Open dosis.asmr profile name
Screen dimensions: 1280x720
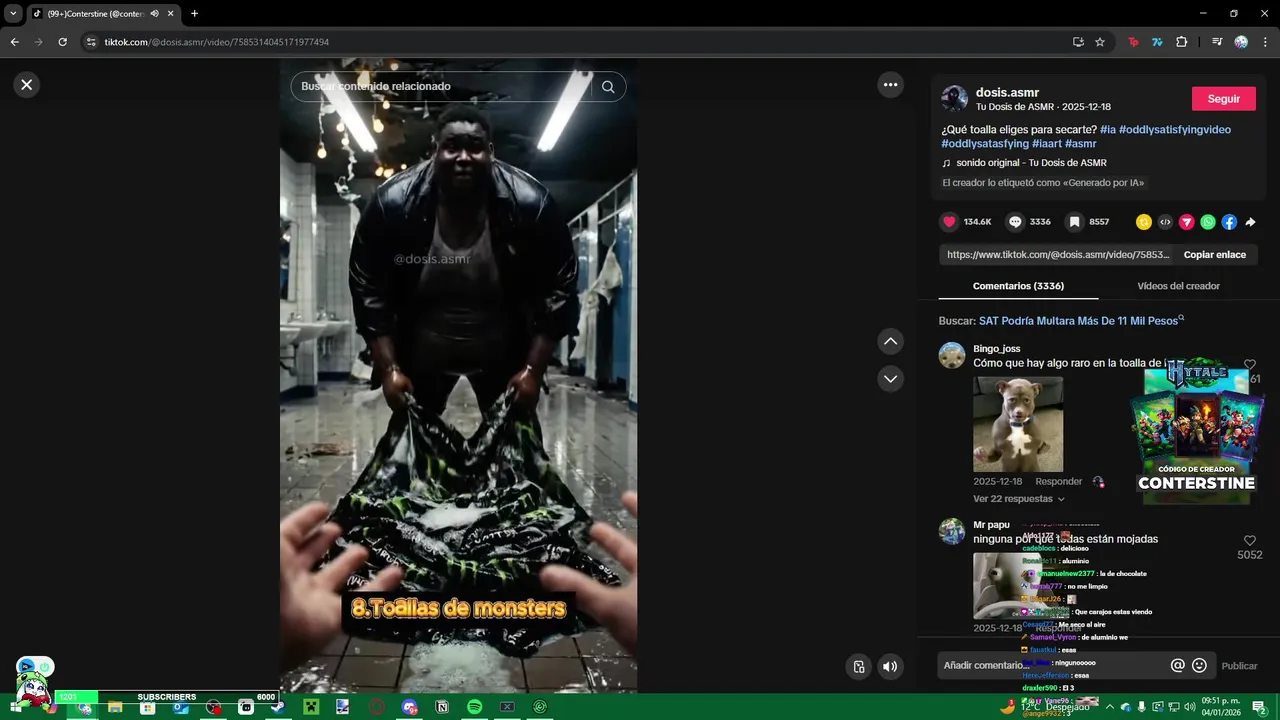click(x=1007, y=92)
